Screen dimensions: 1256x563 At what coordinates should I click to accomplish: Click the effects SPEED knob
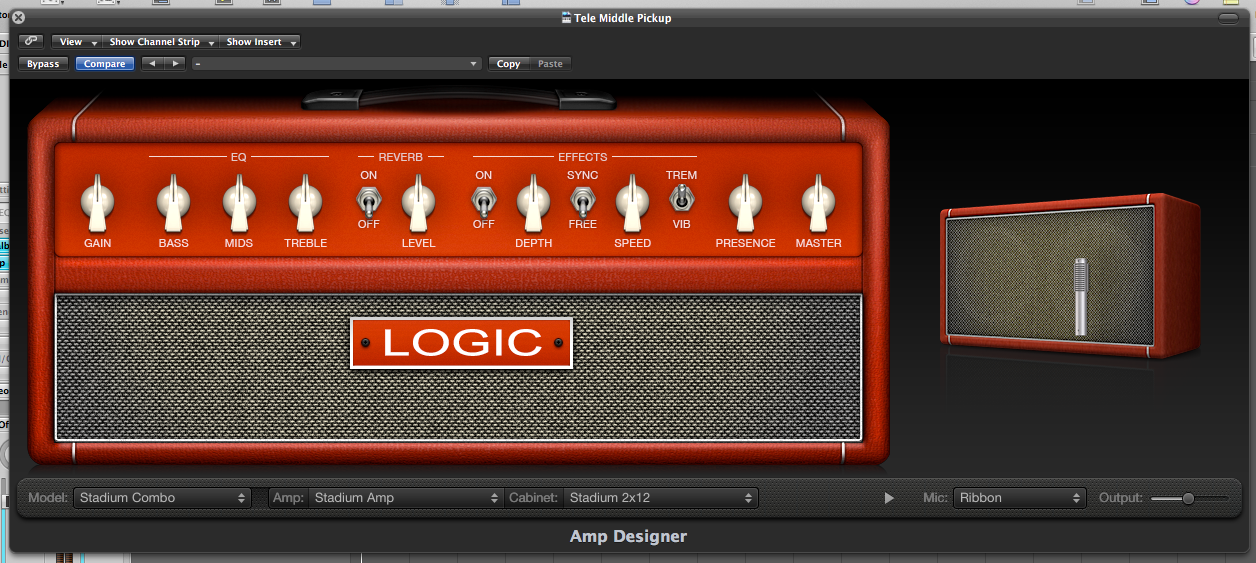(x=631, y=203)
